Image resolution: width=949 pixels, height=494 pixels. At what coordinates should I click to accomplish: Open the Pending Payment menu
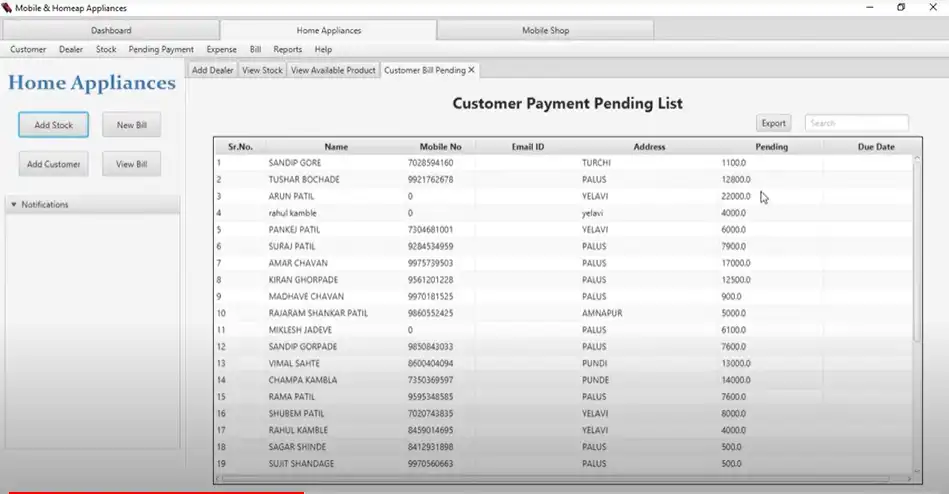(161, 49)
